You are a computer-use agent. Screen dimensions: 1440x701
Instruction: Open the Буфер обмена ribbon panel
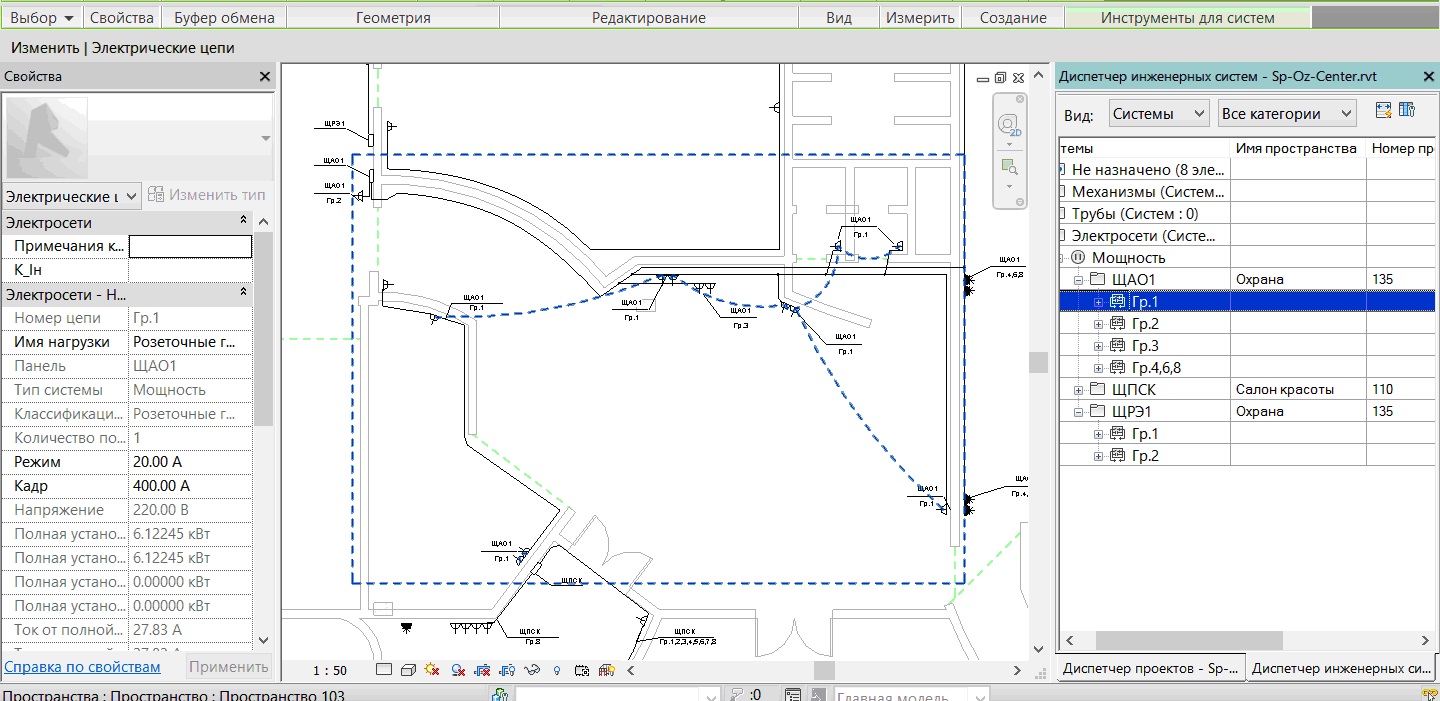click(x=223, y=17)
